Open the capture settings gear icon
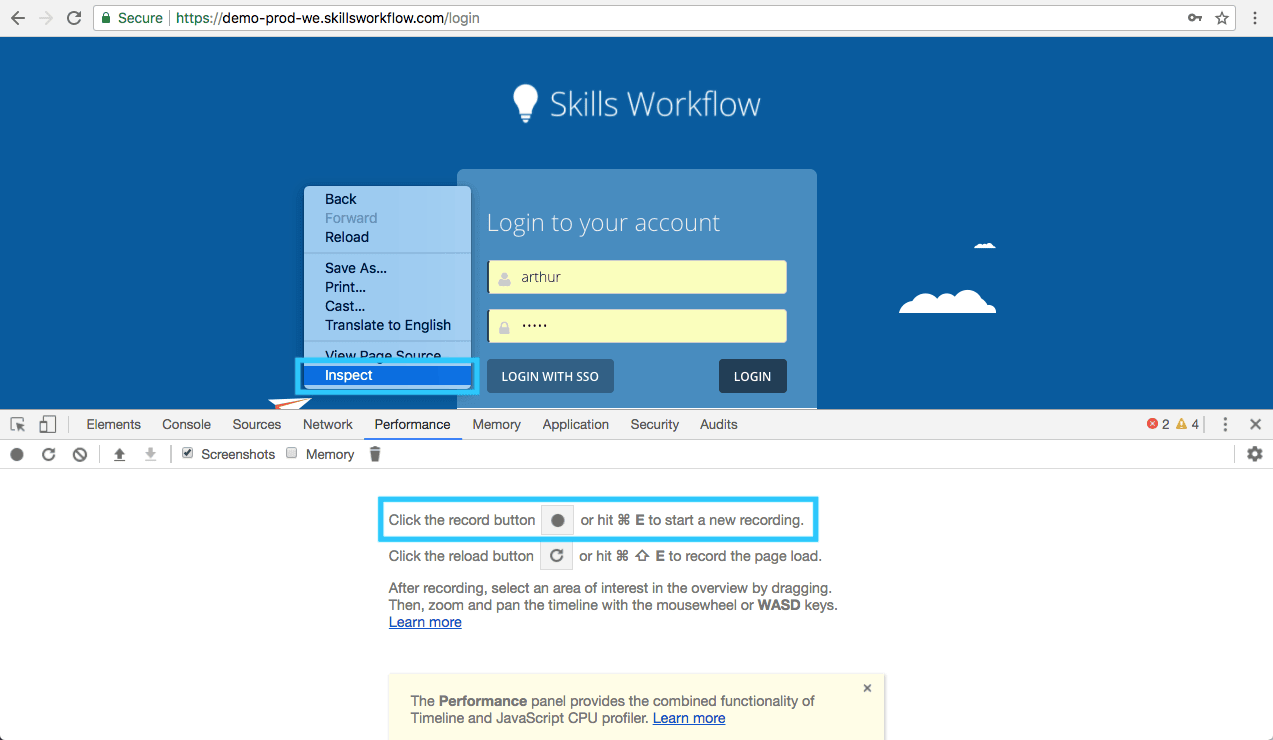Screen dimensions: 1273x740 [1254, 454]
